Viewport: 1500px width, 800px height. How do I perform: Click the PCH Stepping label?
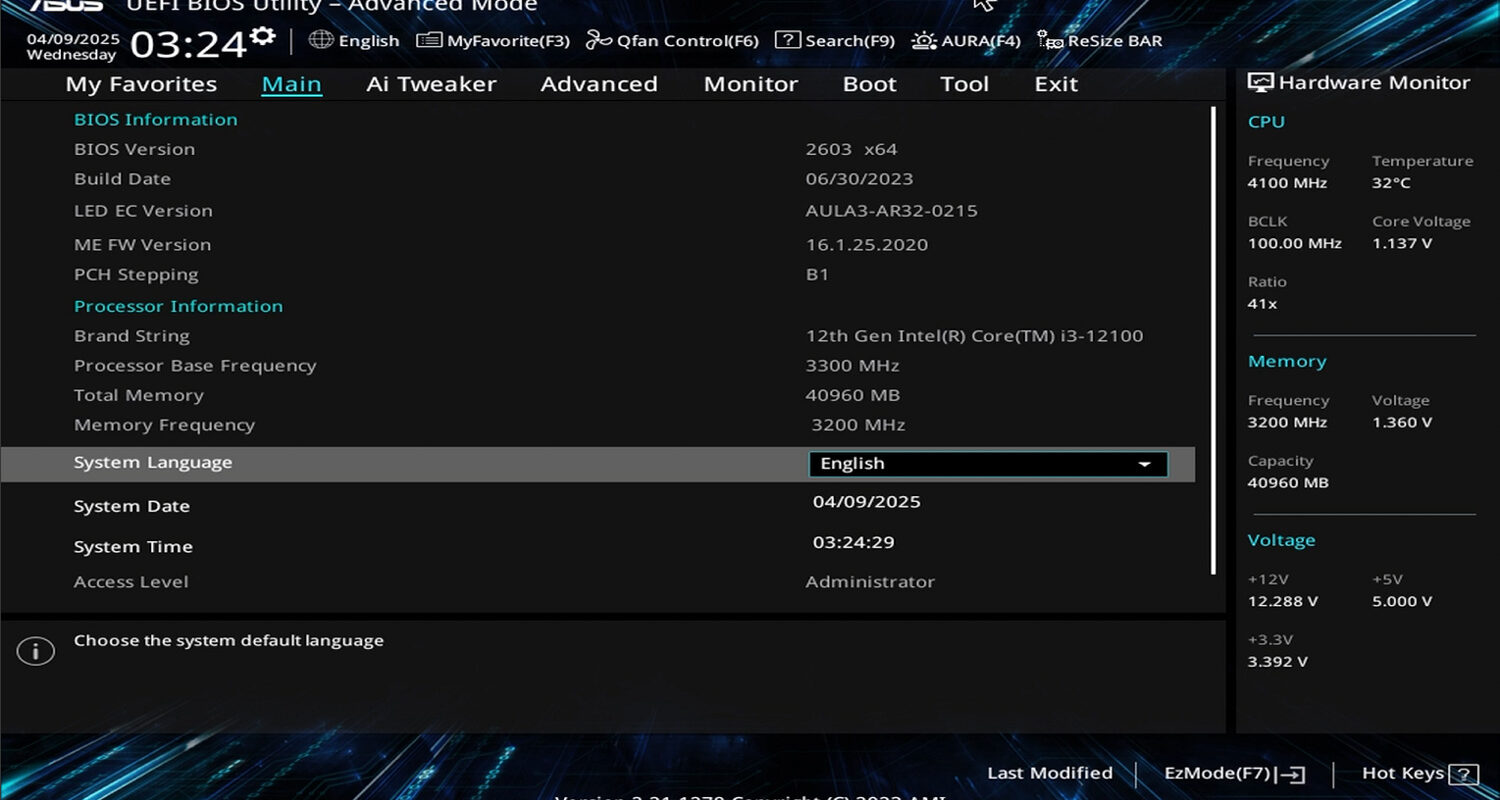136,275
